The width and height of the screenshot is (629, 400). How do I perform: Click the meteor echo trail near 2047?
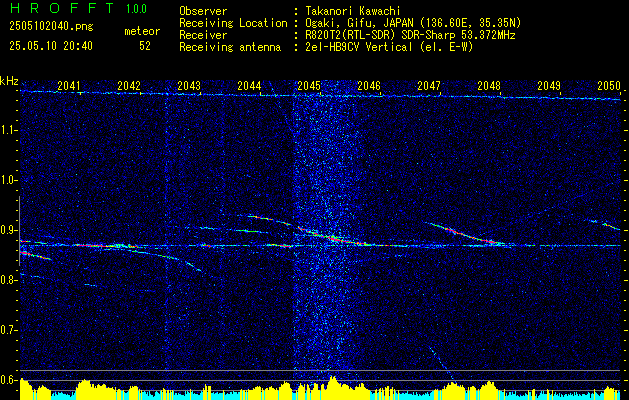(465, 234)
